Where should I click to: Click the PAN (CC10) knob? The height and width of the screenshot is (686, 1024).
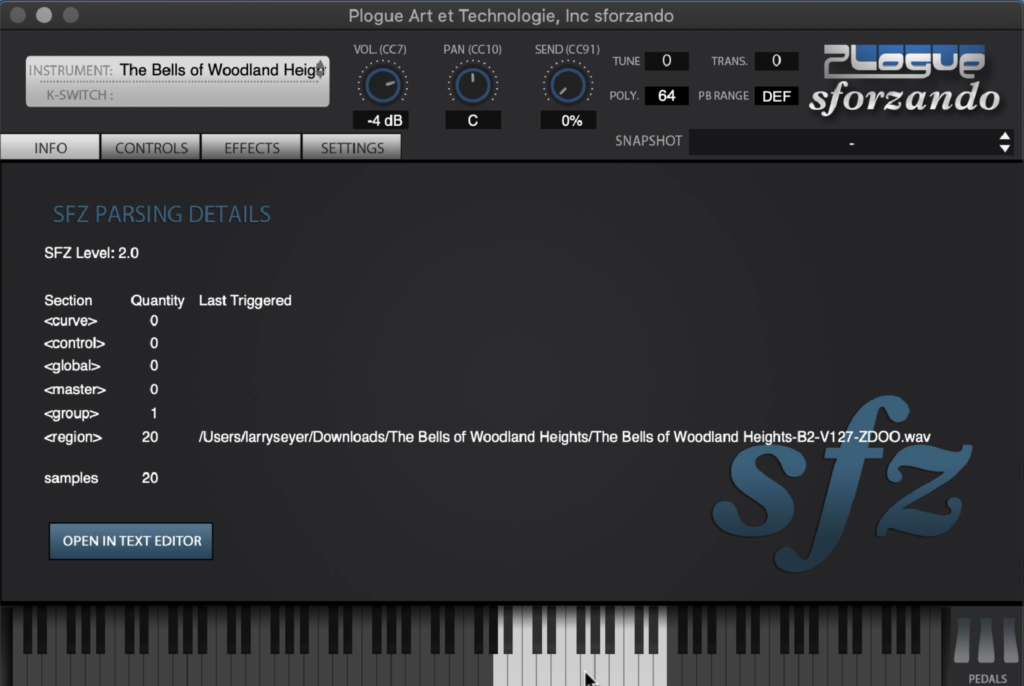coord(472,85)
